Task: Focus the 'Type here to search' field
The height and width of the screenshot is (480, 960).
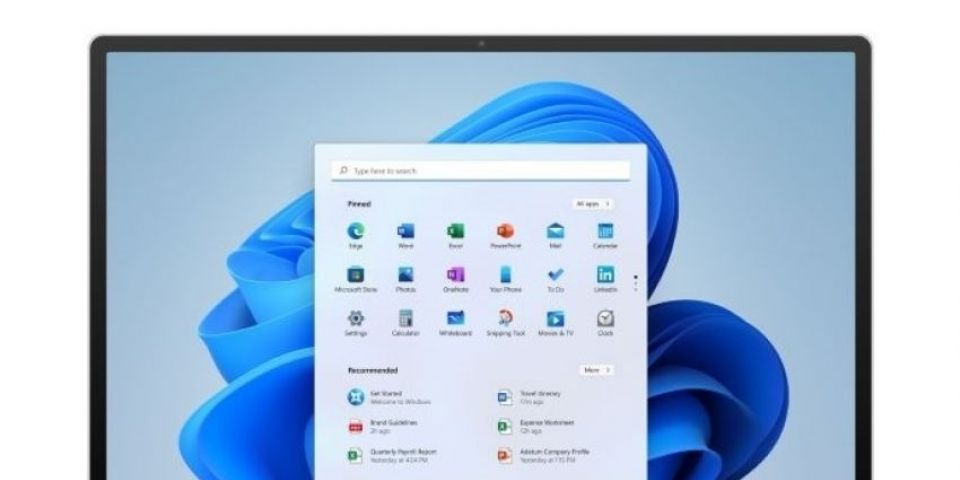Action: tap(481, 171)
